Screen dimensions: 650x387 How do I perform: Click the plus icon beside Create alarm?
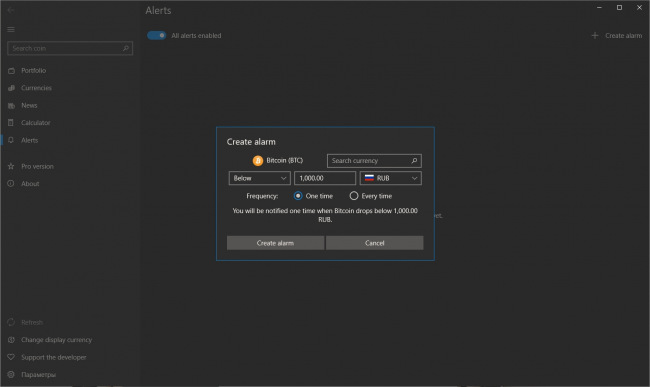coord(595,36)
